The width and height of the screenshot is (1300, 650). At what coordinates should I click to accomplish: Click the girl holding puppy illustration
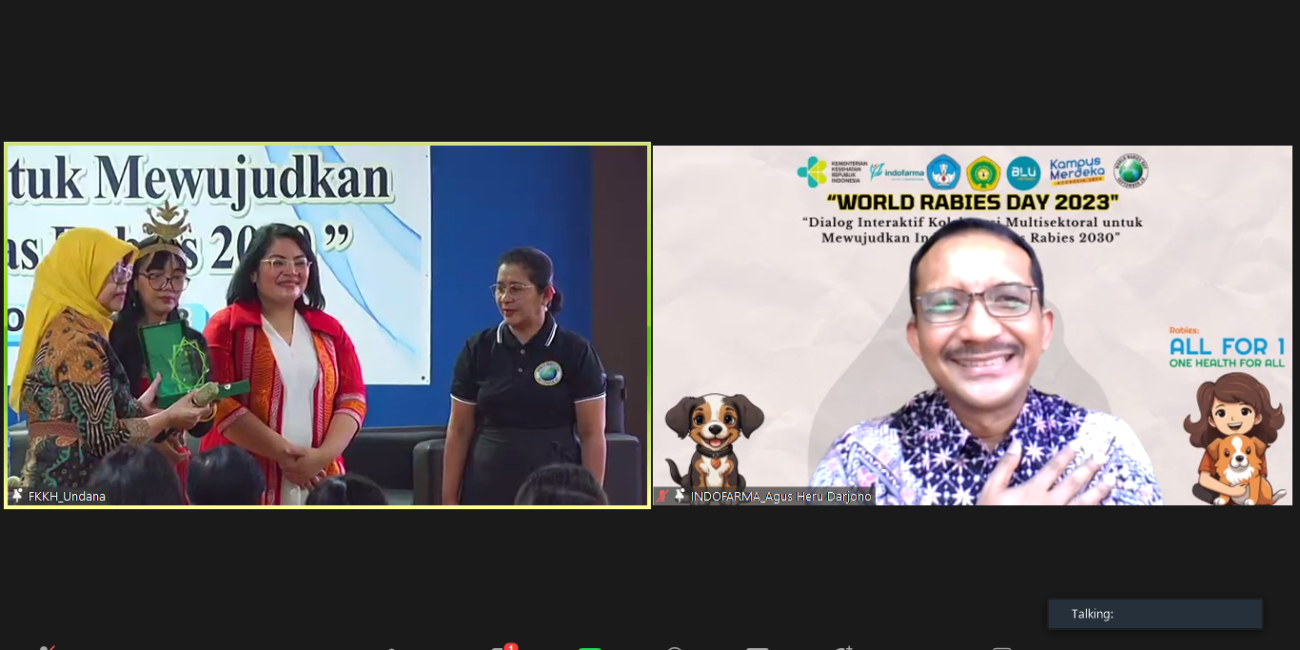pos(1234,440)
